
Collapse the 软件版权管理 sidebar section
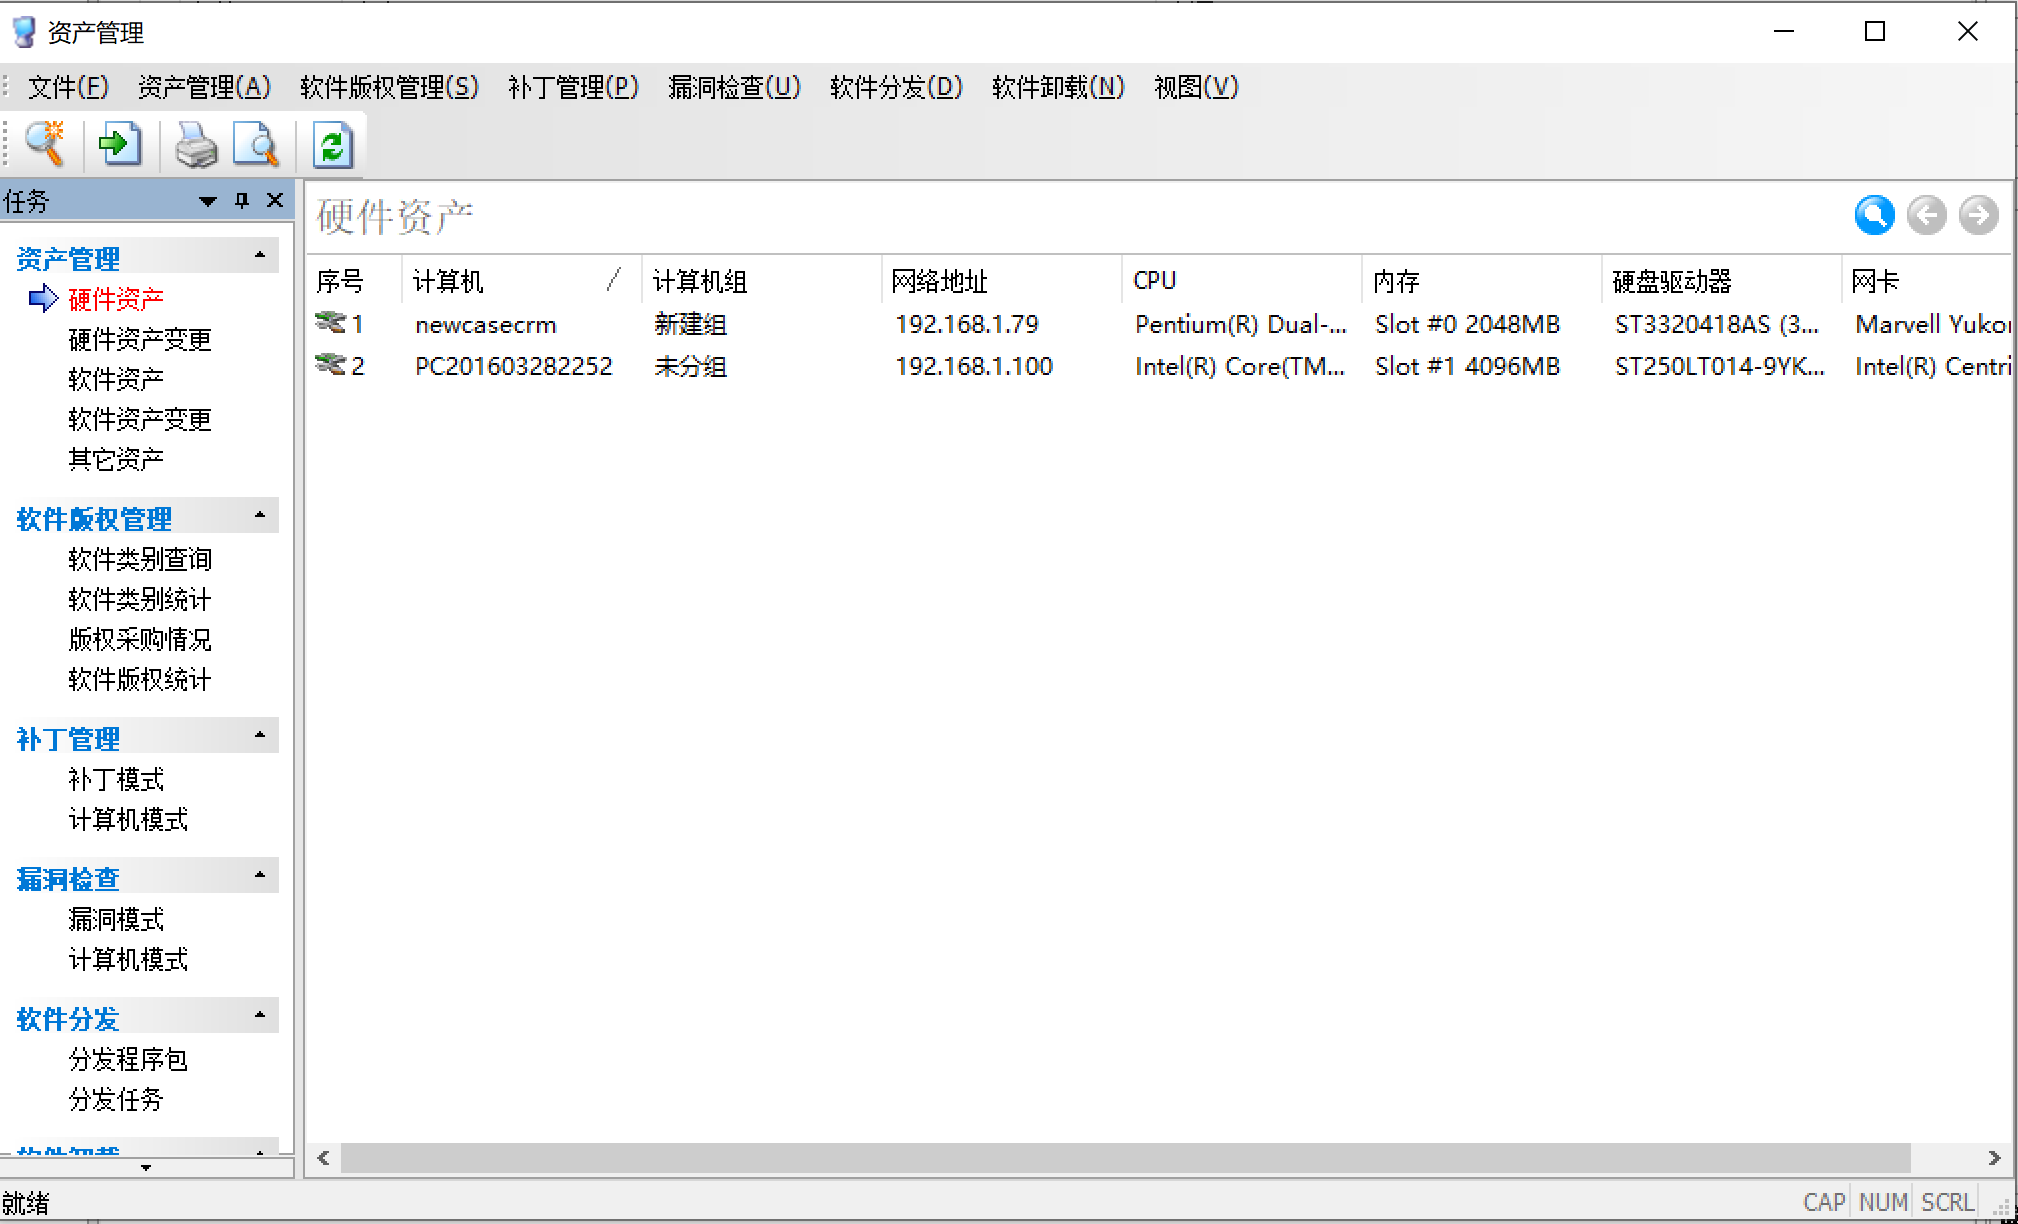(260, 516)
